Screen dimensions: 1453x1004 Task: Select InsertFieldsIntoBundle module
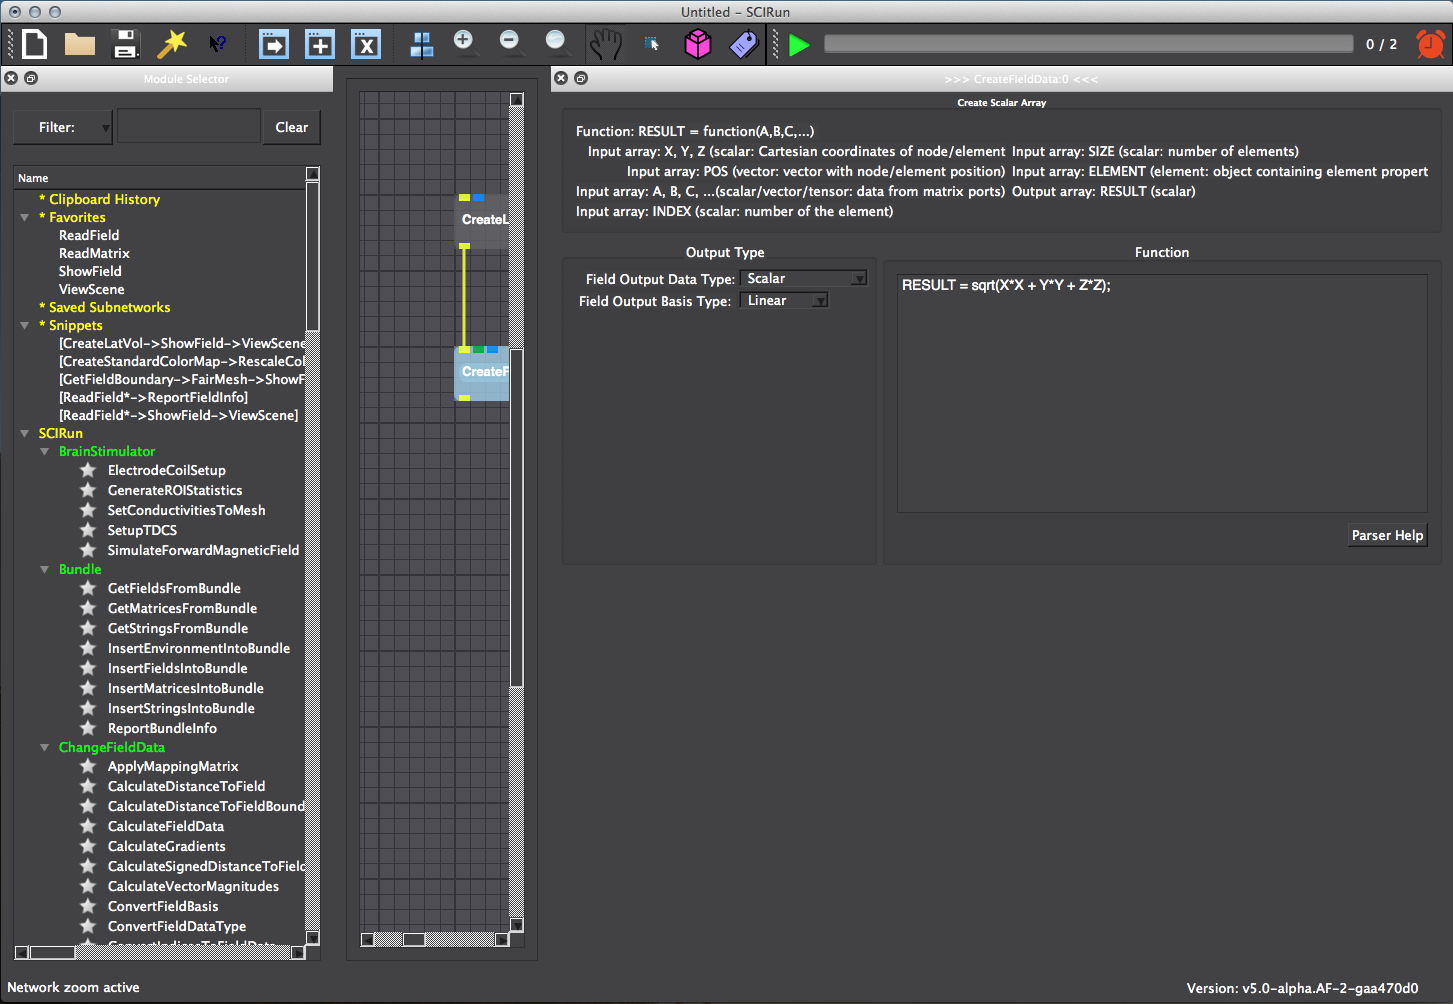coord(178,668)
